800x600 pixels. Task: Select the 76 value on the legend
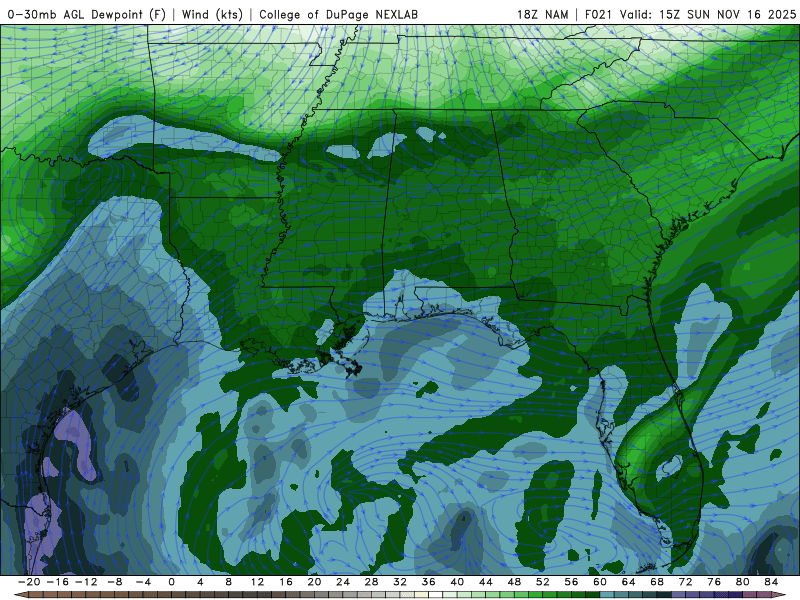[714, 582]
